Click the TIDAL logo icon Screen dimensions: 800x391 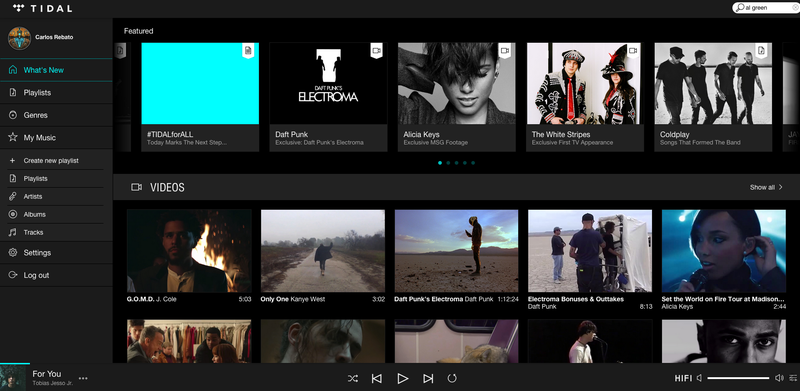click(18, 8)
